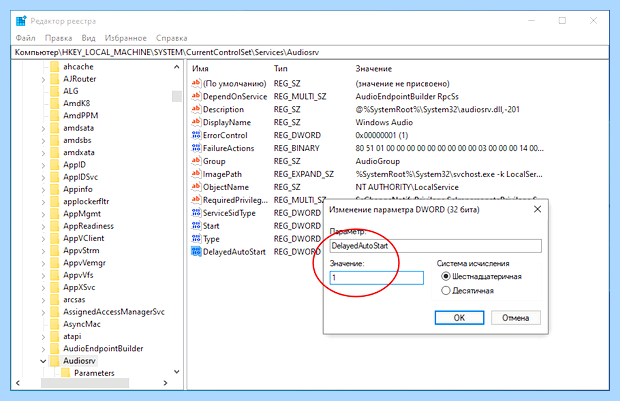Viewport: 620px width, 401px height.
Task: Click the Значение input field
Action: tap(376, 278)
